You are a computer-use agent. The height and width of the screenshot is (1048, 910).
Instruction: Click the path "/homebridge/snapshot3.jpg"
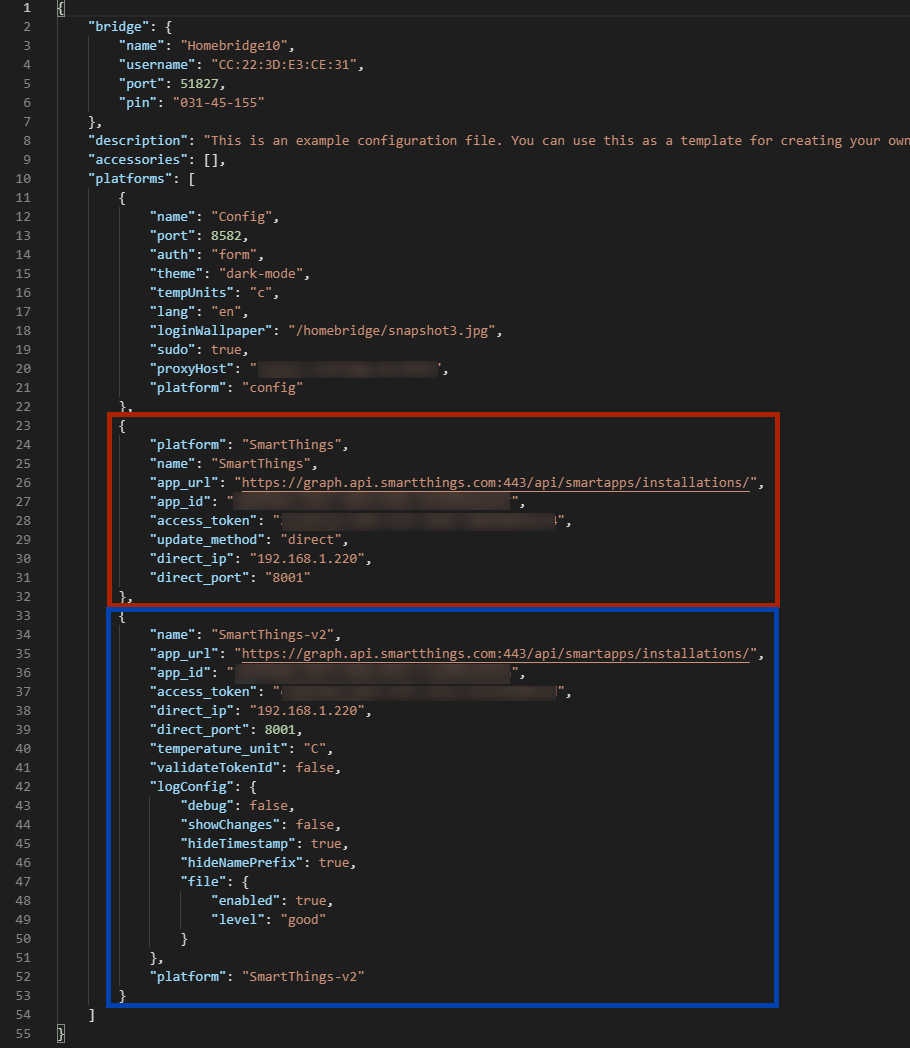pyautogui.click(x=392, y=331)
